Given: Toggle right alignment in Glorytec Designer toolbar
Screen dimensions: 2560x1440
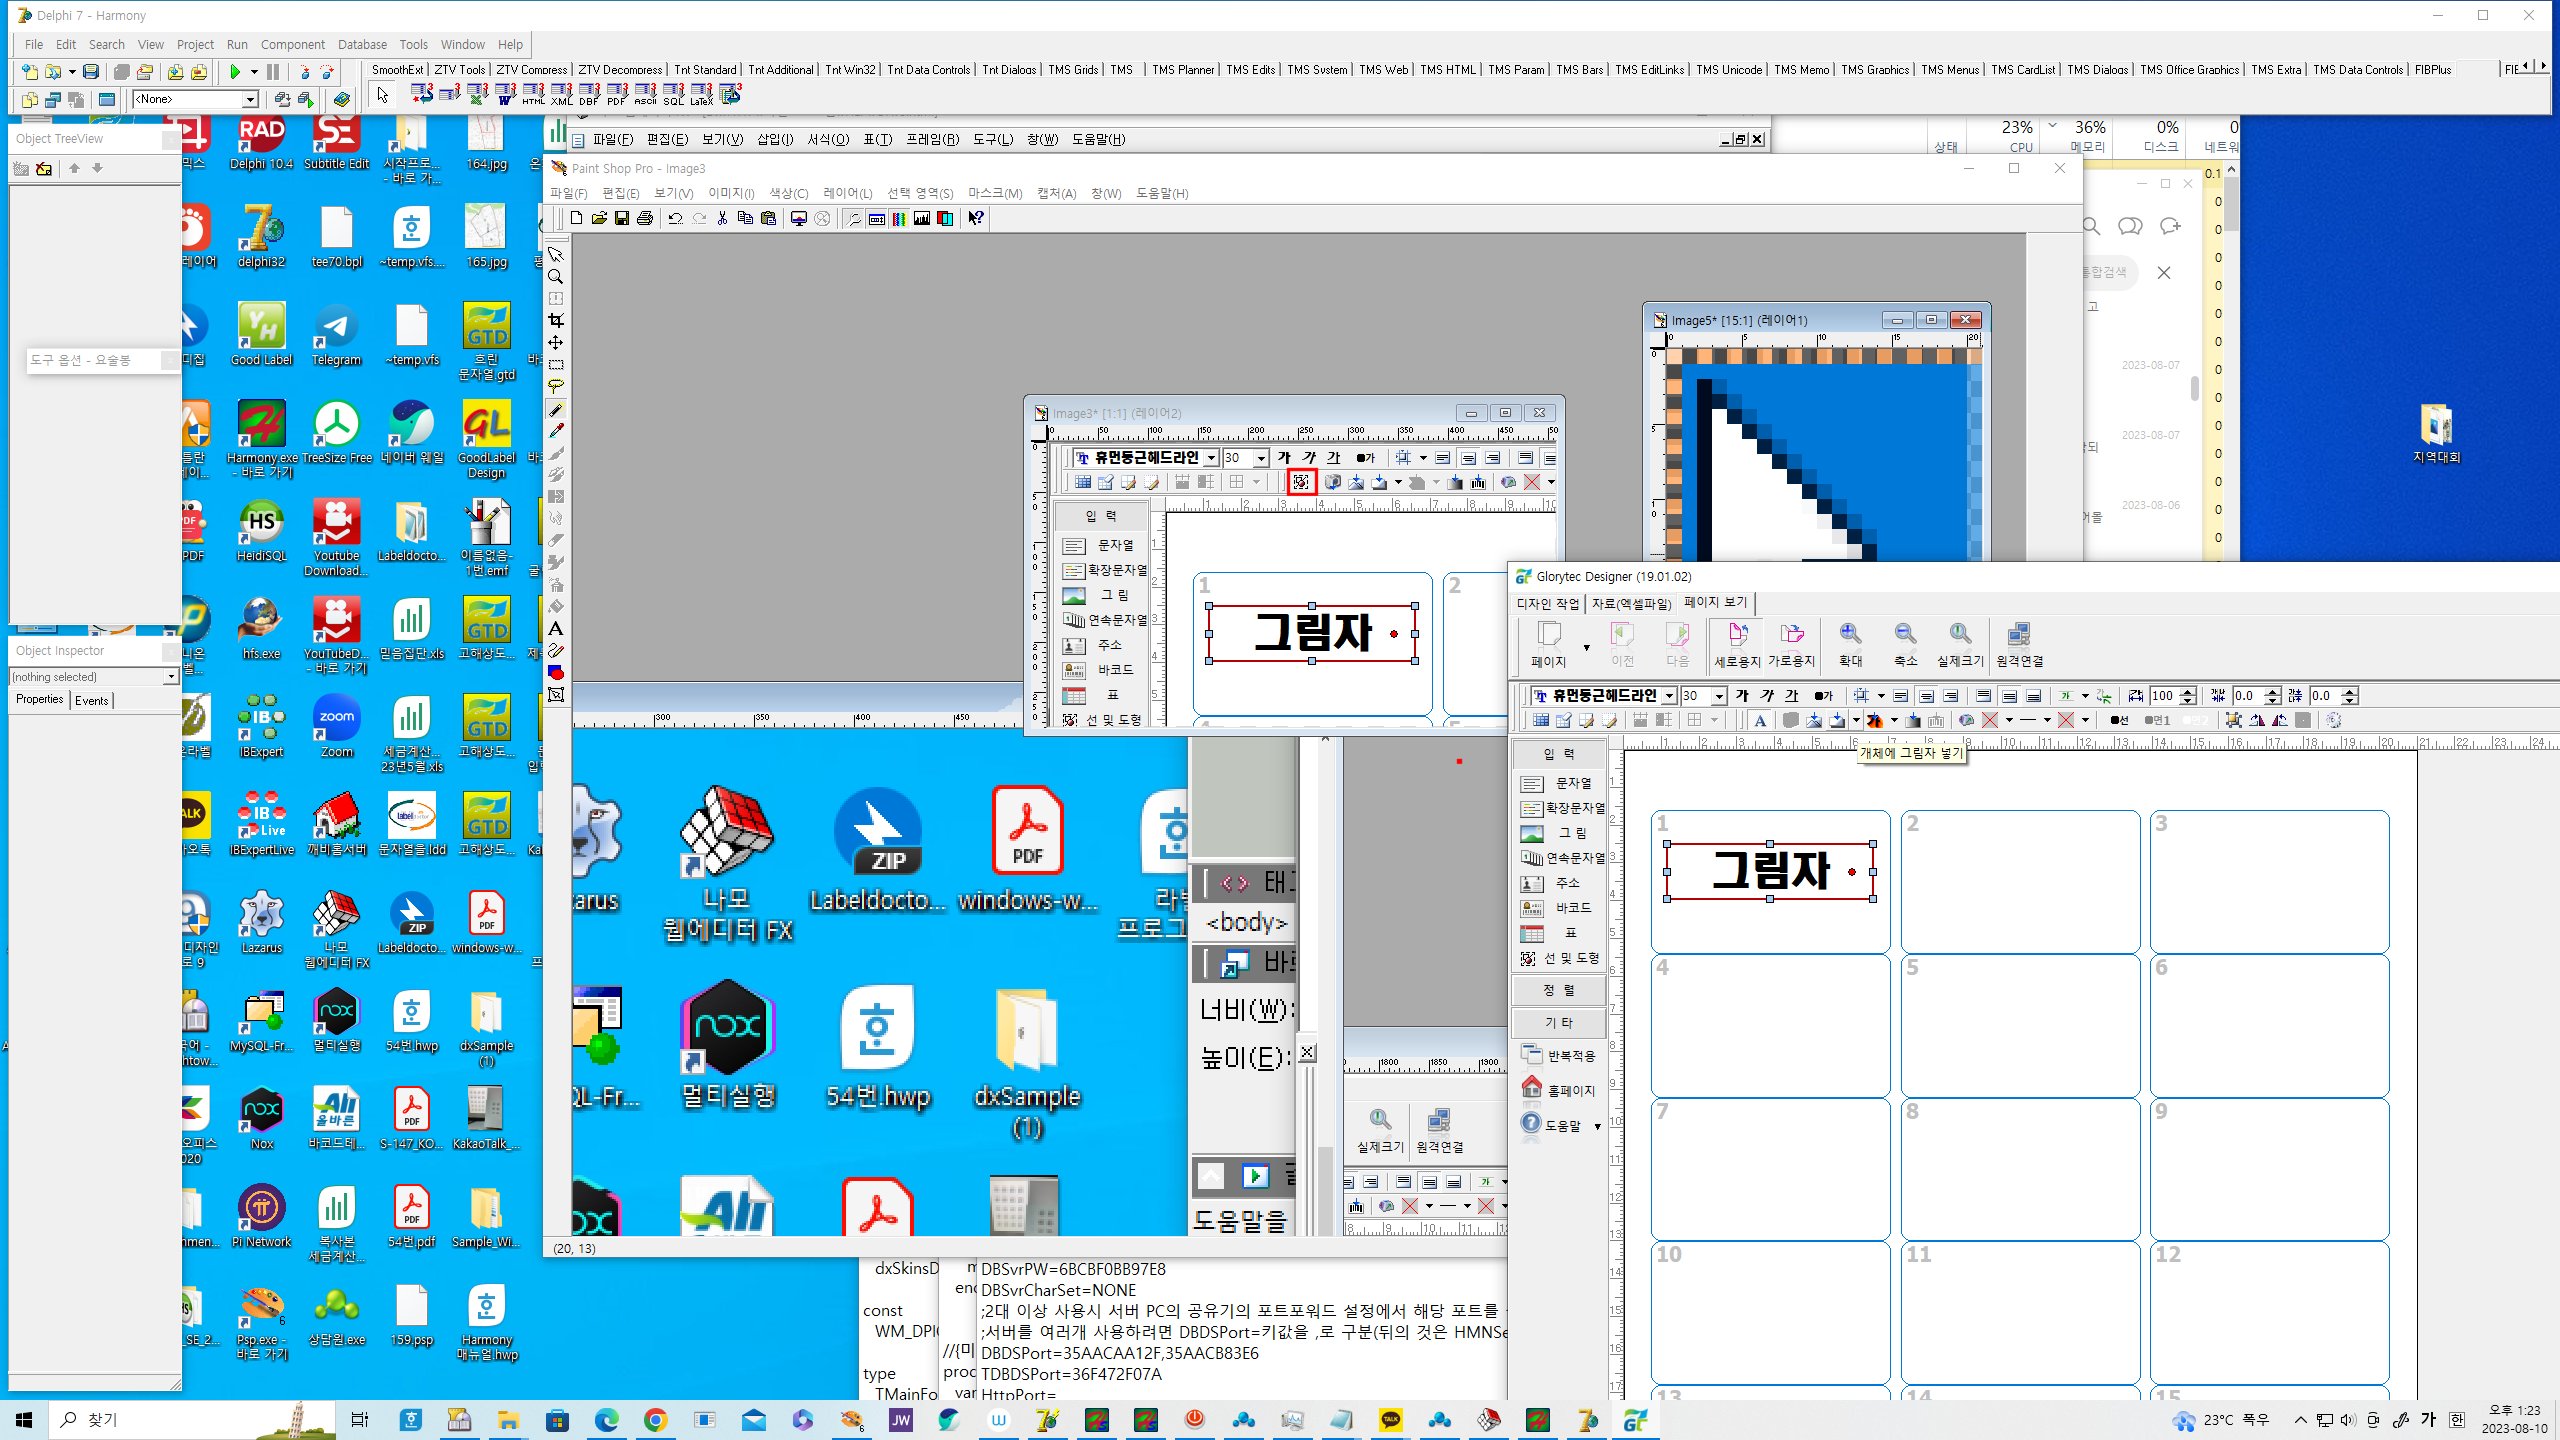Looking at the screenshot, I should tap(1950, 696).
